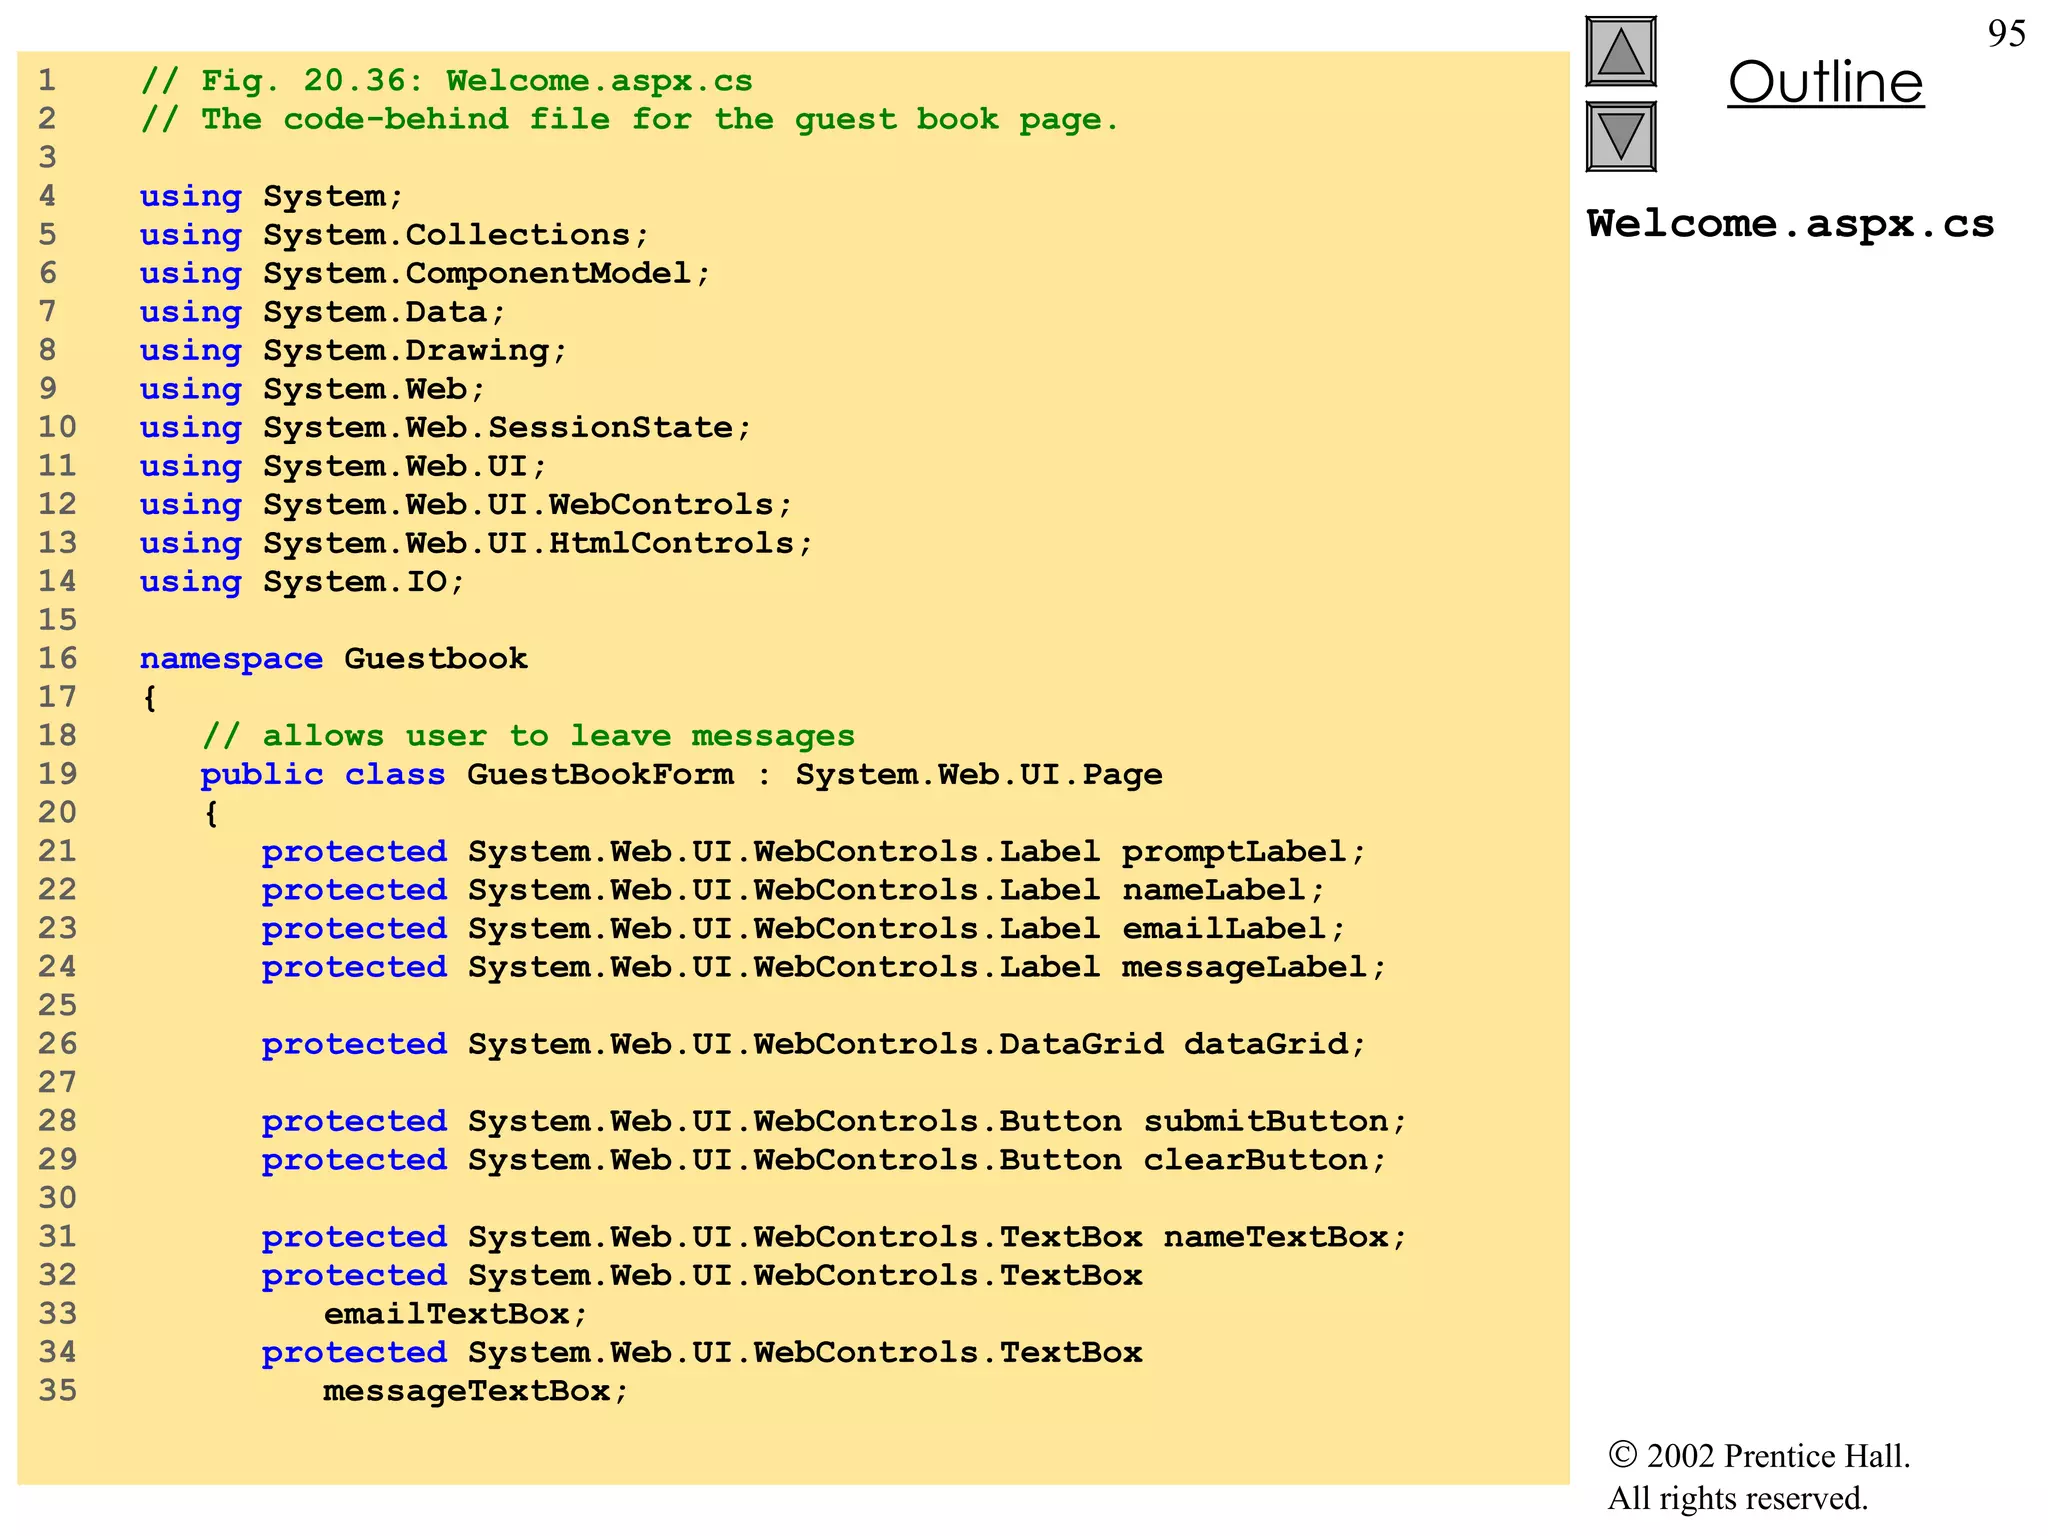The height and width of the screenshot is (1536, 2048).
Task: Click the opening brace on line 20
Action: 211,813
